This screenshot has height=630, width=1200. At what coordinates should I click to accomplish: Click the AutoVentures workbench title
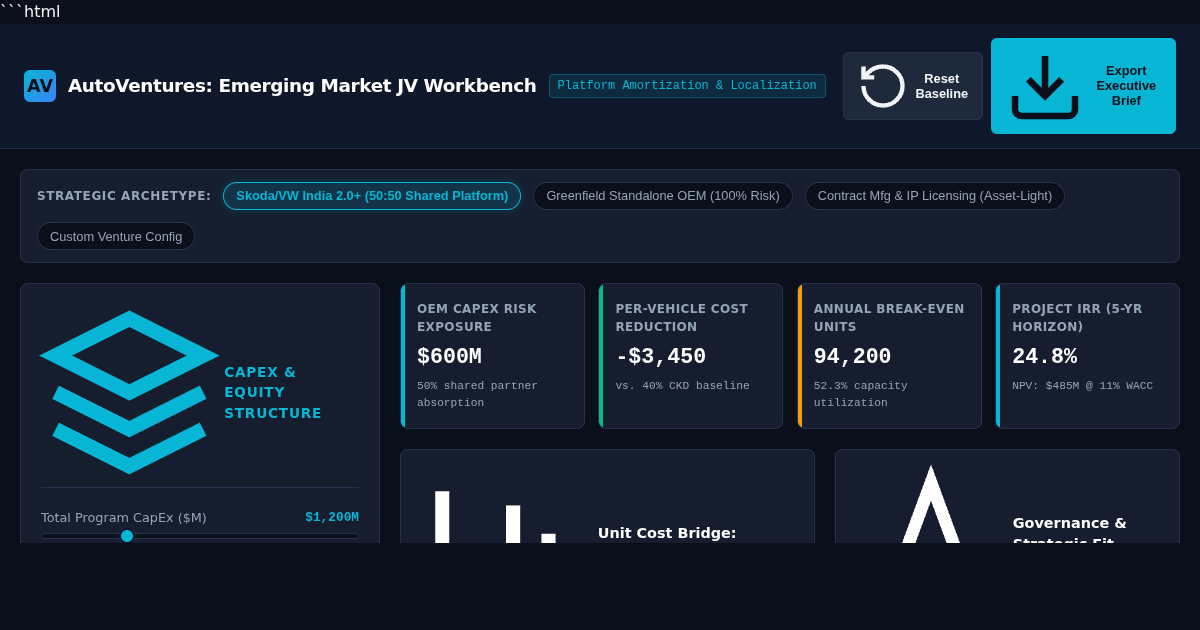point(302,86)
